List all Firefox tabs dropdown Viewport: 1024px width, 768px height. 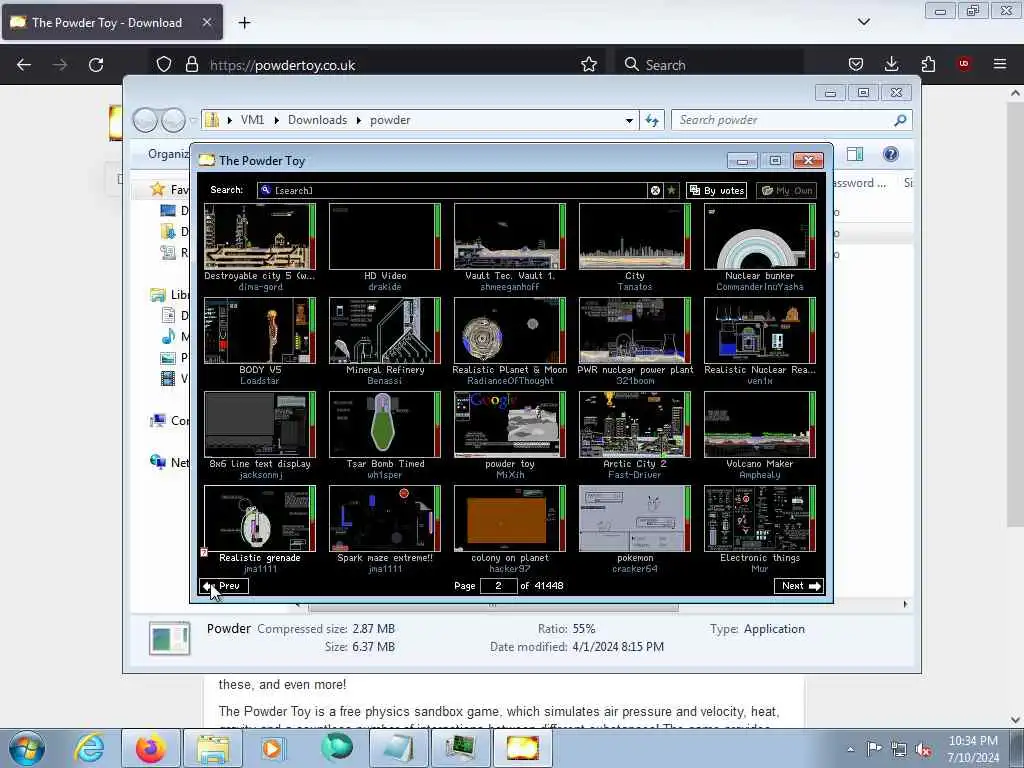click(x=864, y=22)
